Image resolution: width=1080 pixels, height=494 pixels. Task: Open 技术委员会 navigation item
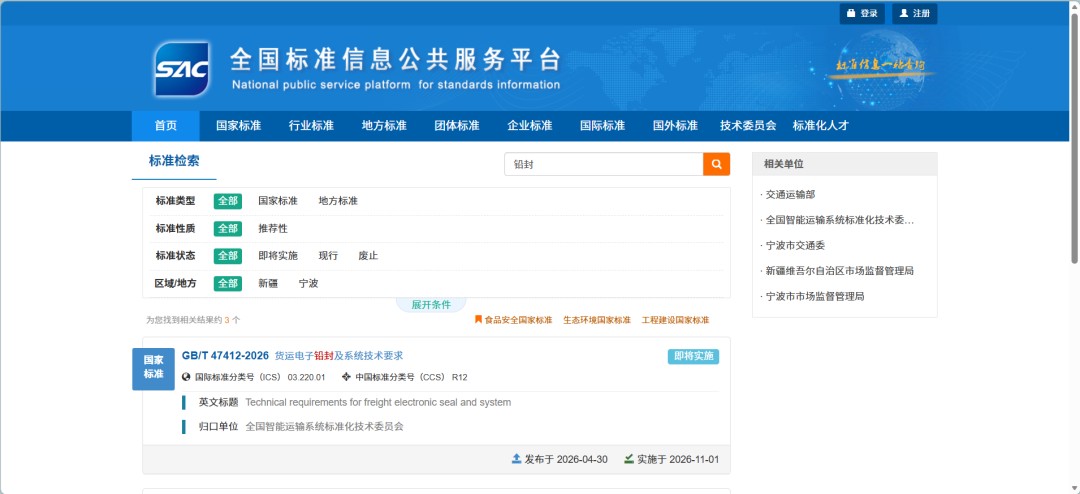point(748,126)
